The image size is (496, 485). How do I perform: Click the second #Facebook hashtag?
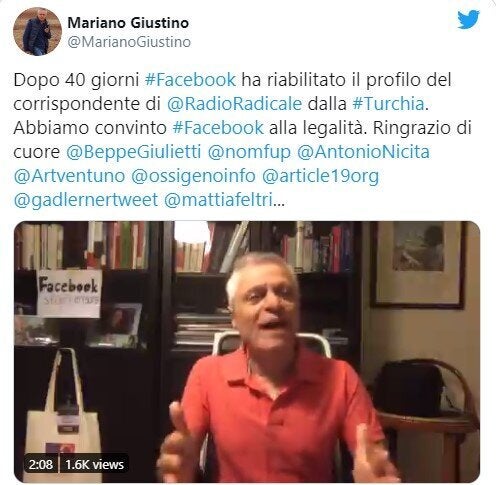tap(218, 128)
